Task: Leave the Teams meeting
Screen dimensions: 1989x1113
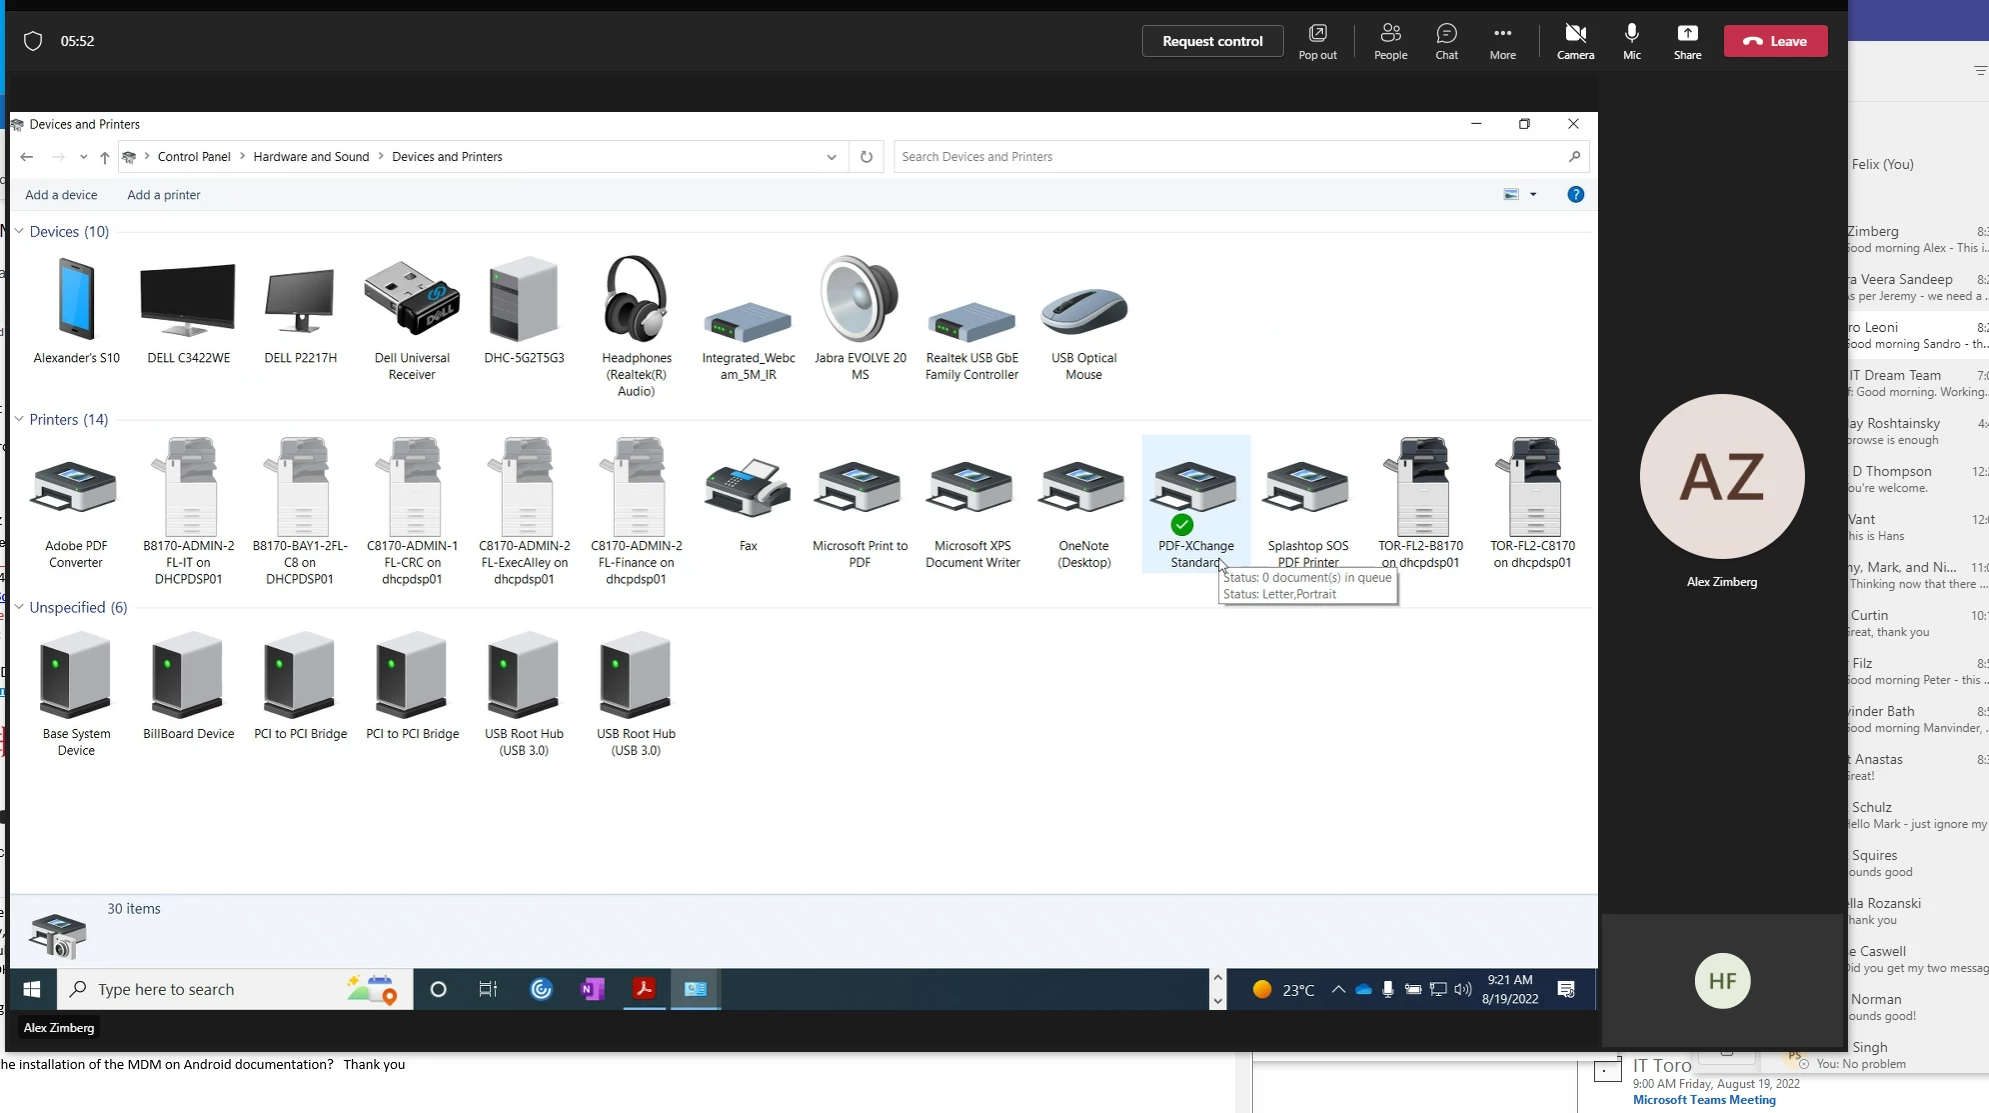Action: pos(1775,41)
